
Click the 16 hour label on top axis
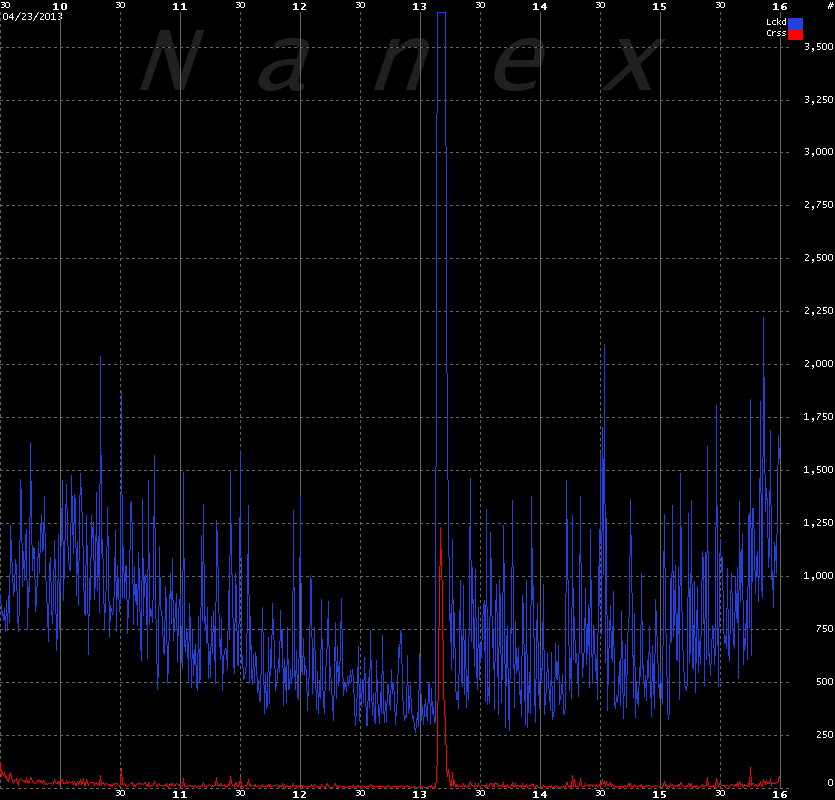pos(780,6)
